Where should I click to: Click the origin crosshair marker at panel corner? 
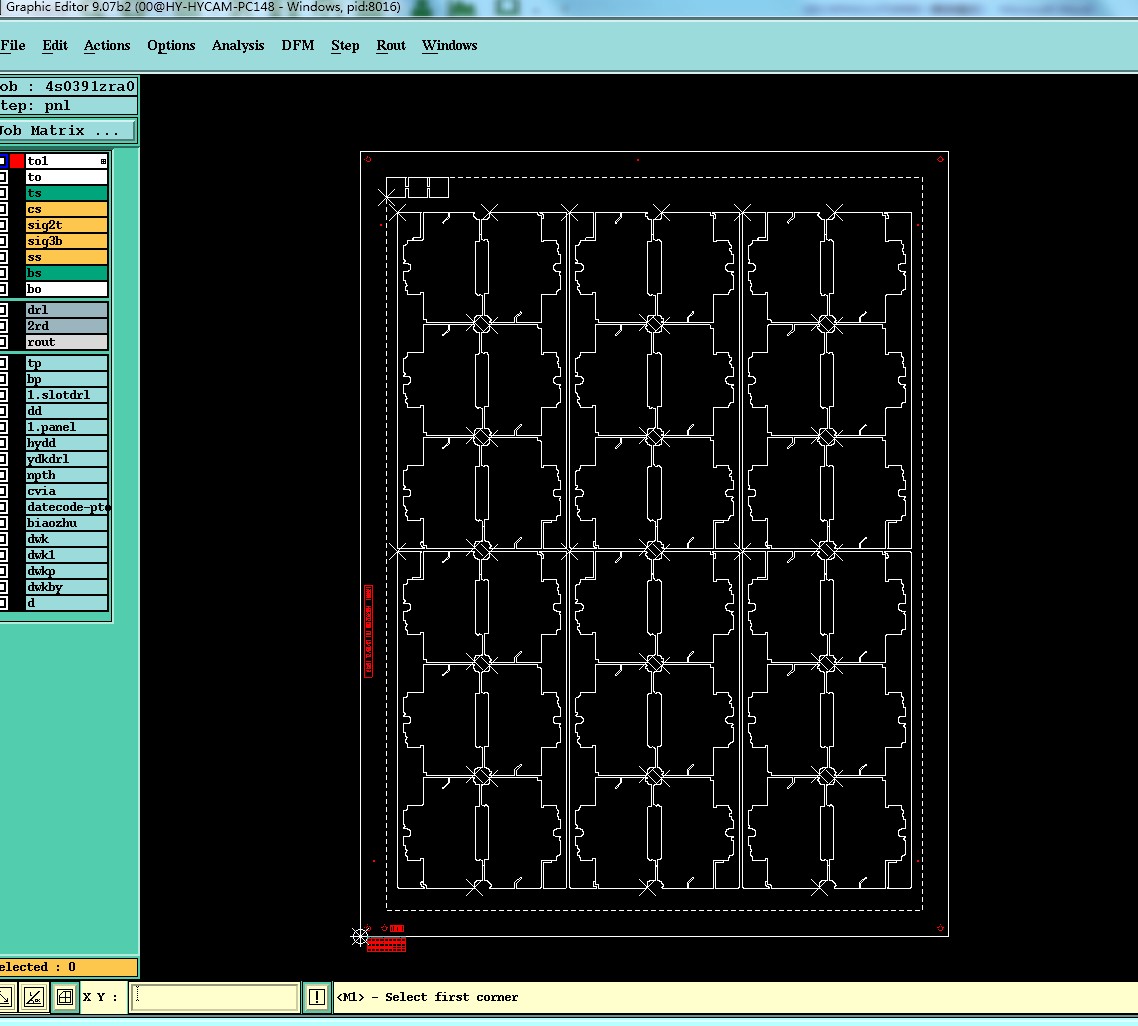pyautogui.click(x=359, y=937)
